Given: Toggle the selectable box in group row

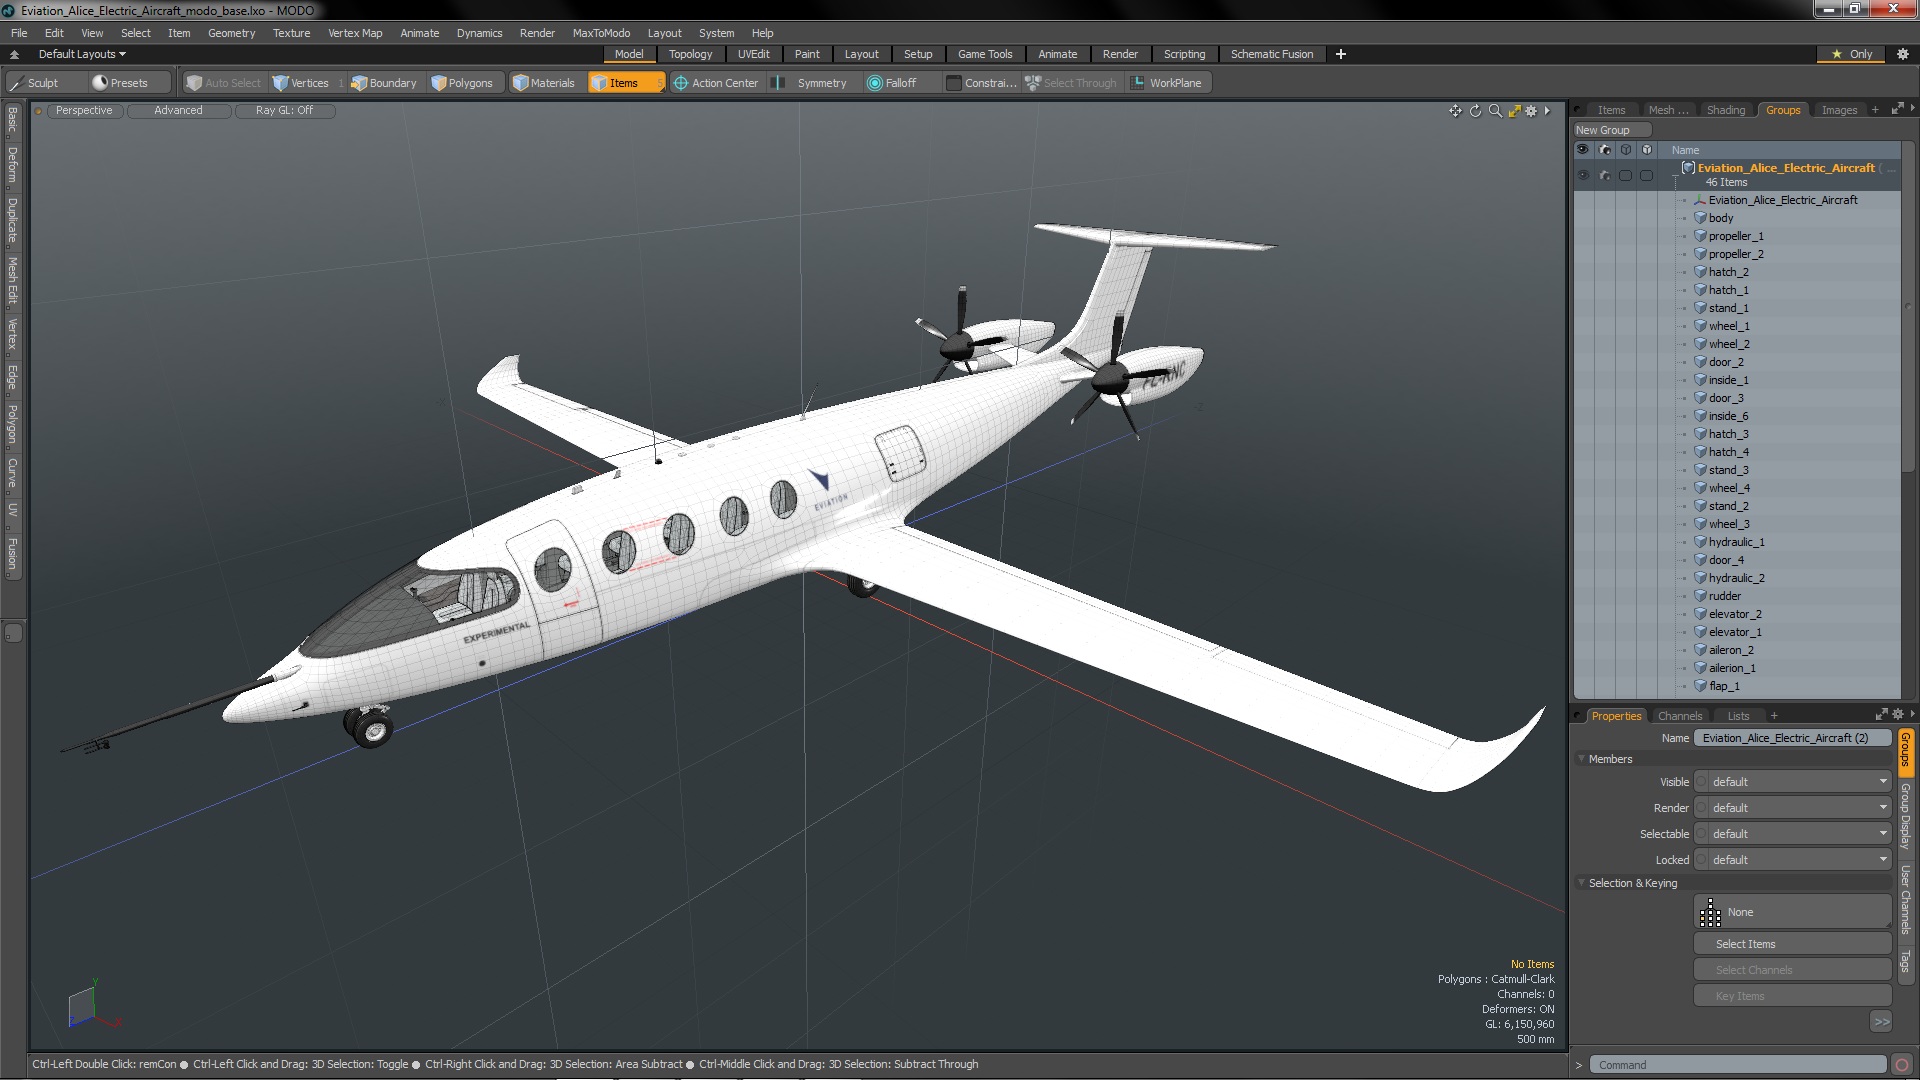Looking at the screenshot, I should (x=1626, y=175).
